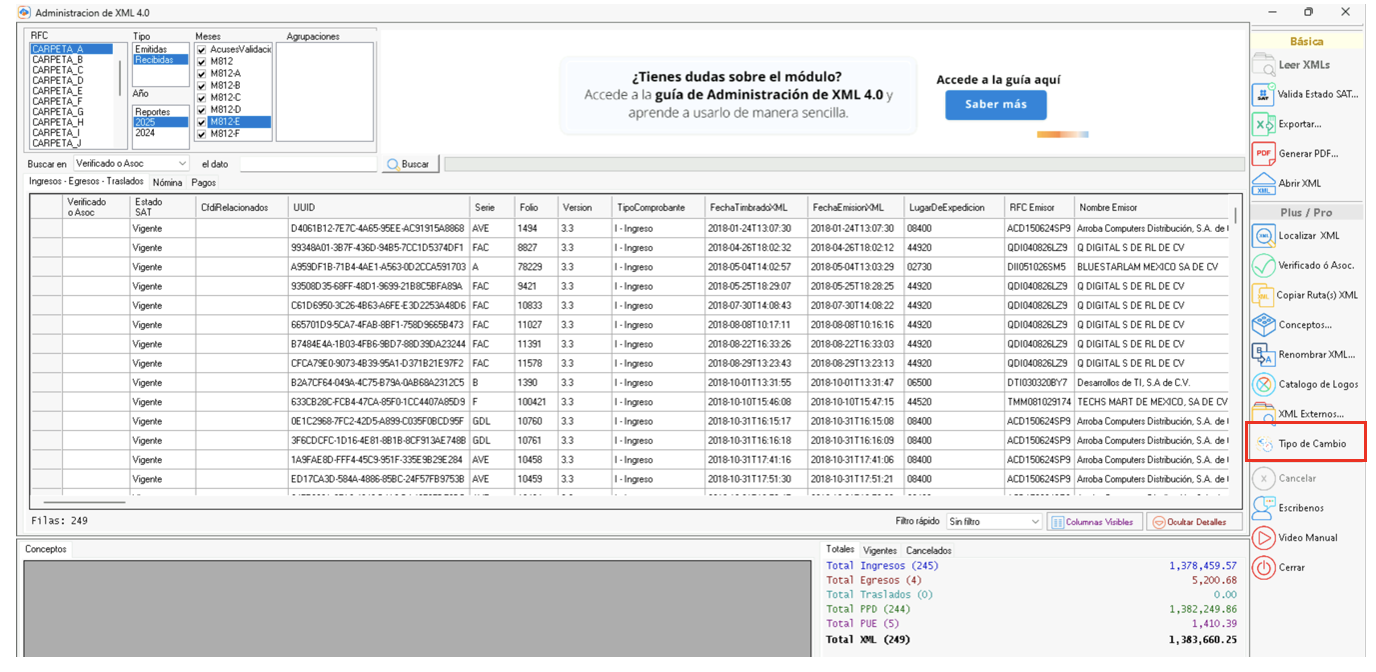This screenshot has height=672, width=1376.
Task: Click the el dato search field
Action: (308, 163)
